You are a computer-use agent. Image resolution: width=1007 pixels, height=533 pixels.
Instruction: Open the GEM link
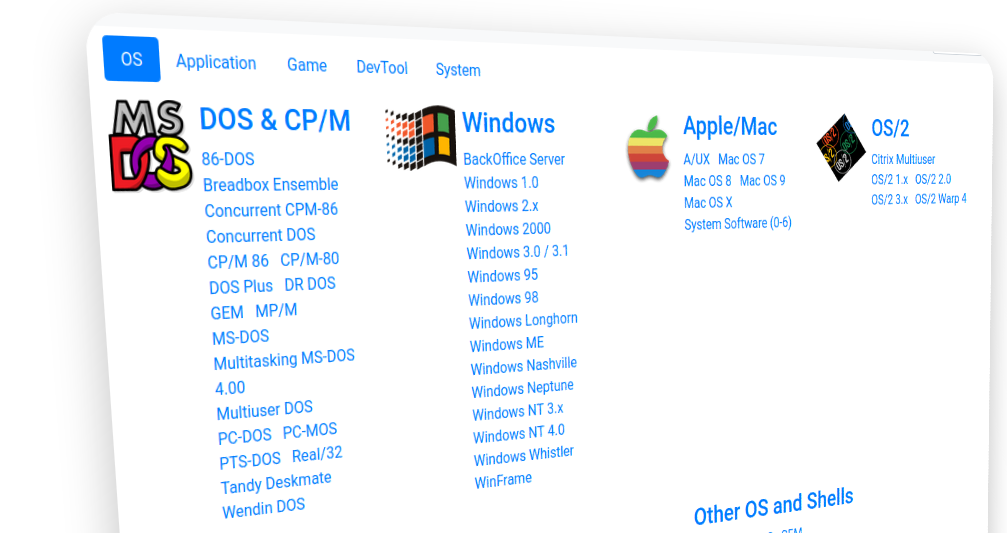(227, 313)
